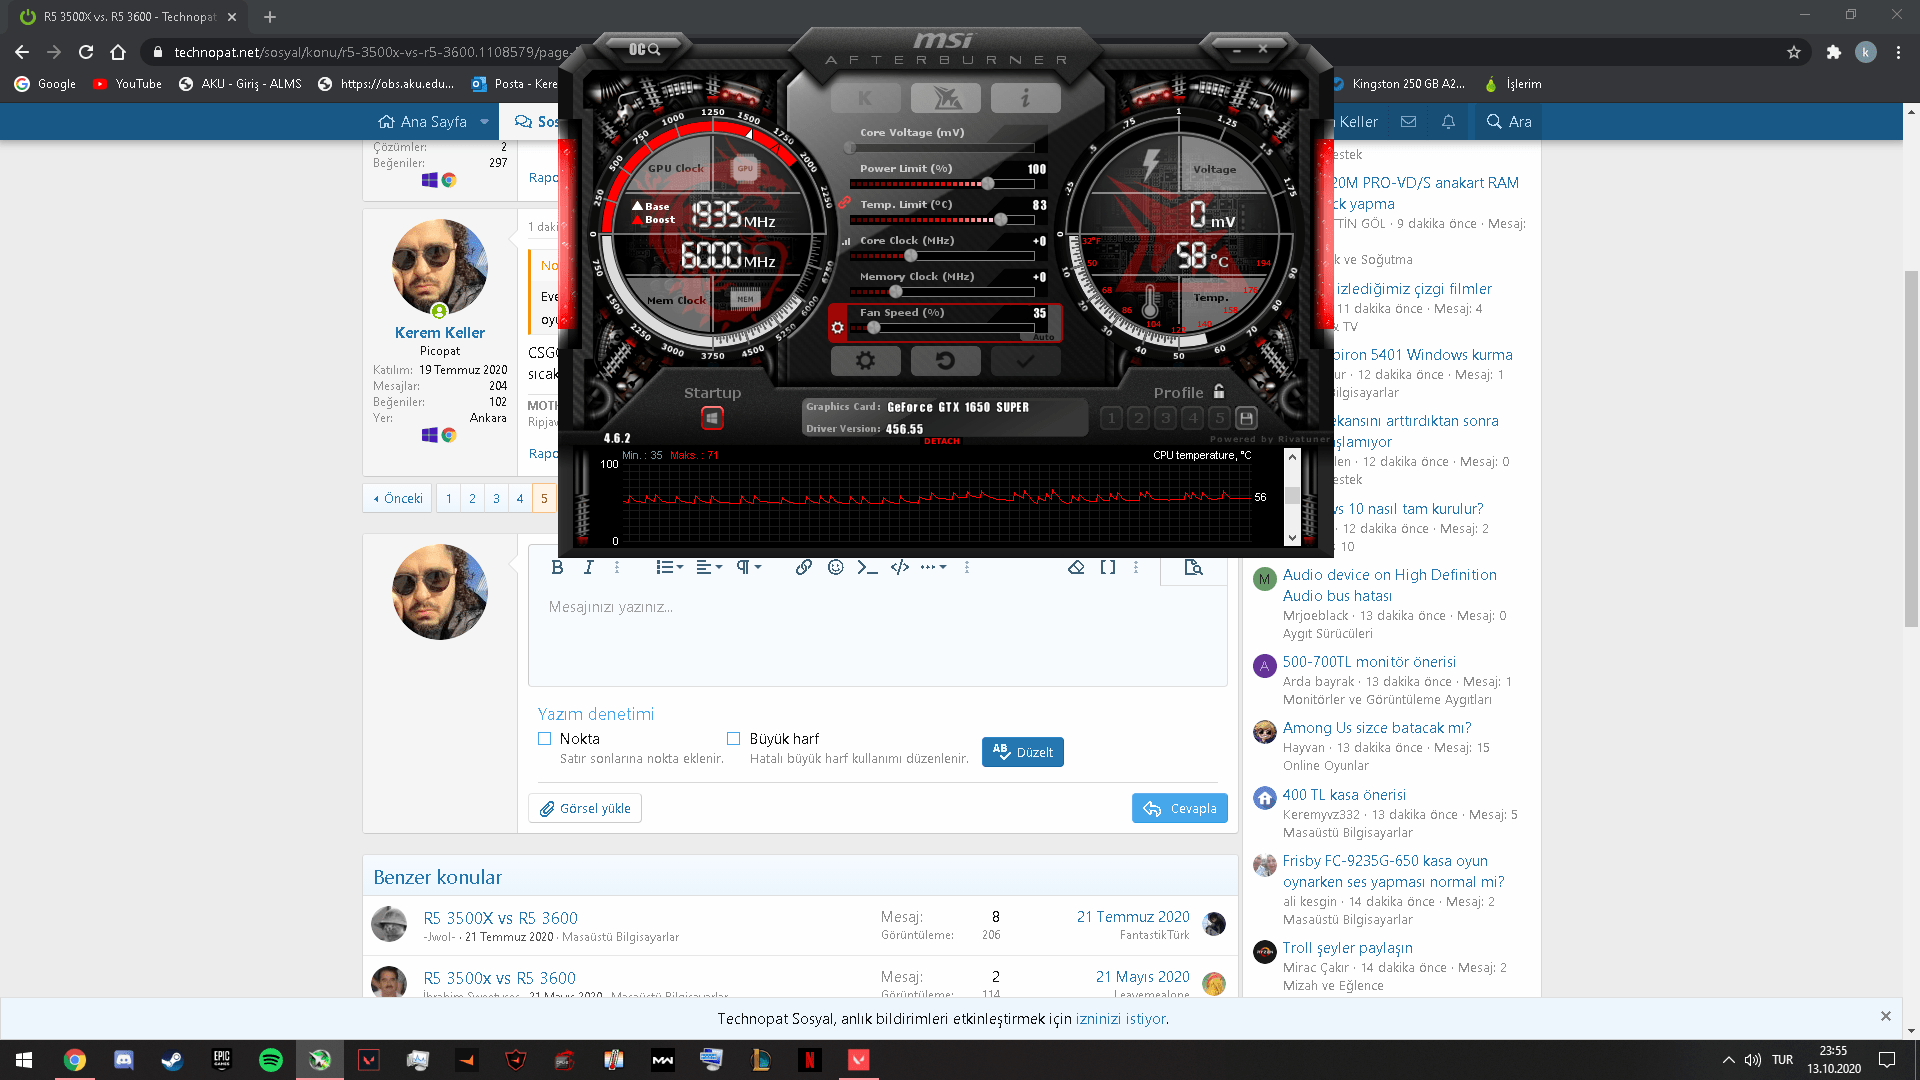
Task: Click the reset-to-defaults arrow button
Action: [x=945, y=361]
